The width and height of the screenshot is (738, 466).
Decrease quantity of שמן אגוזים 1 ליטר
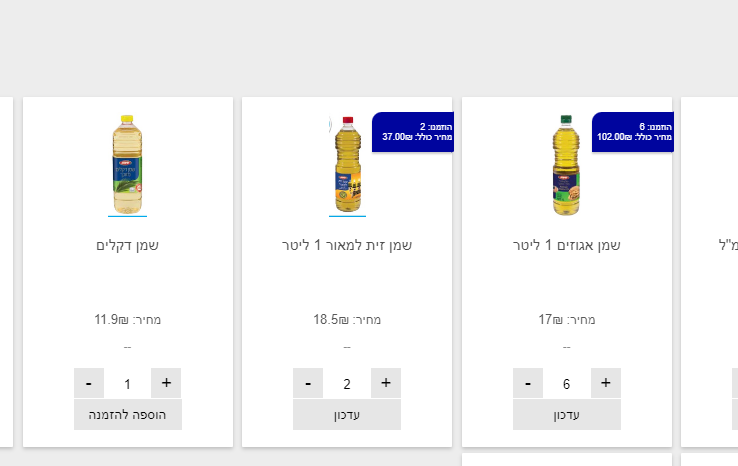pyautogui.click(x=528, y=383)
